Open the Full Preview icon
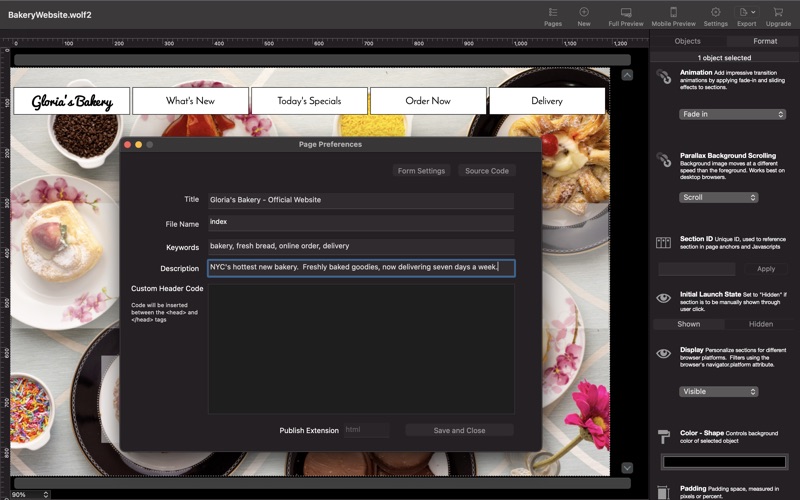This screenshot has width=800, height=500. tap(626, 12)
